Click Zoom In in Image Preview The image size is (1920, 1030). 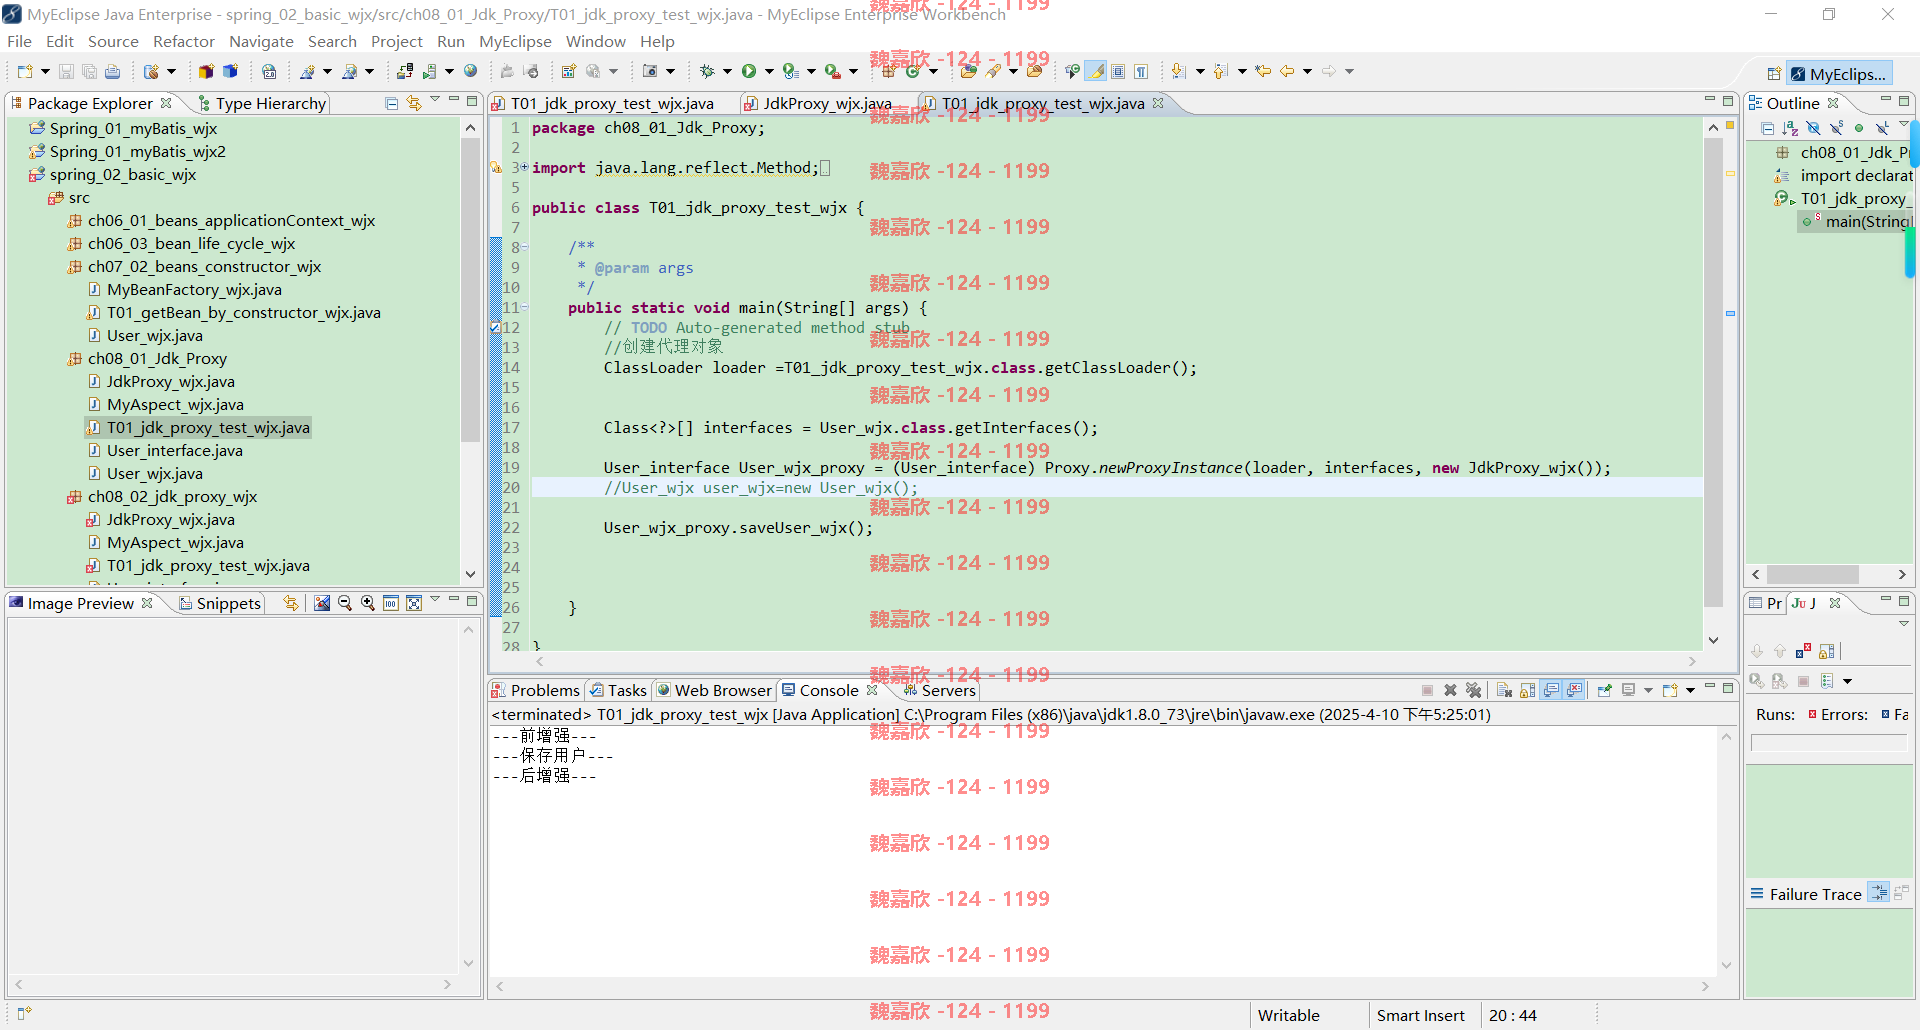click(368, 603)
